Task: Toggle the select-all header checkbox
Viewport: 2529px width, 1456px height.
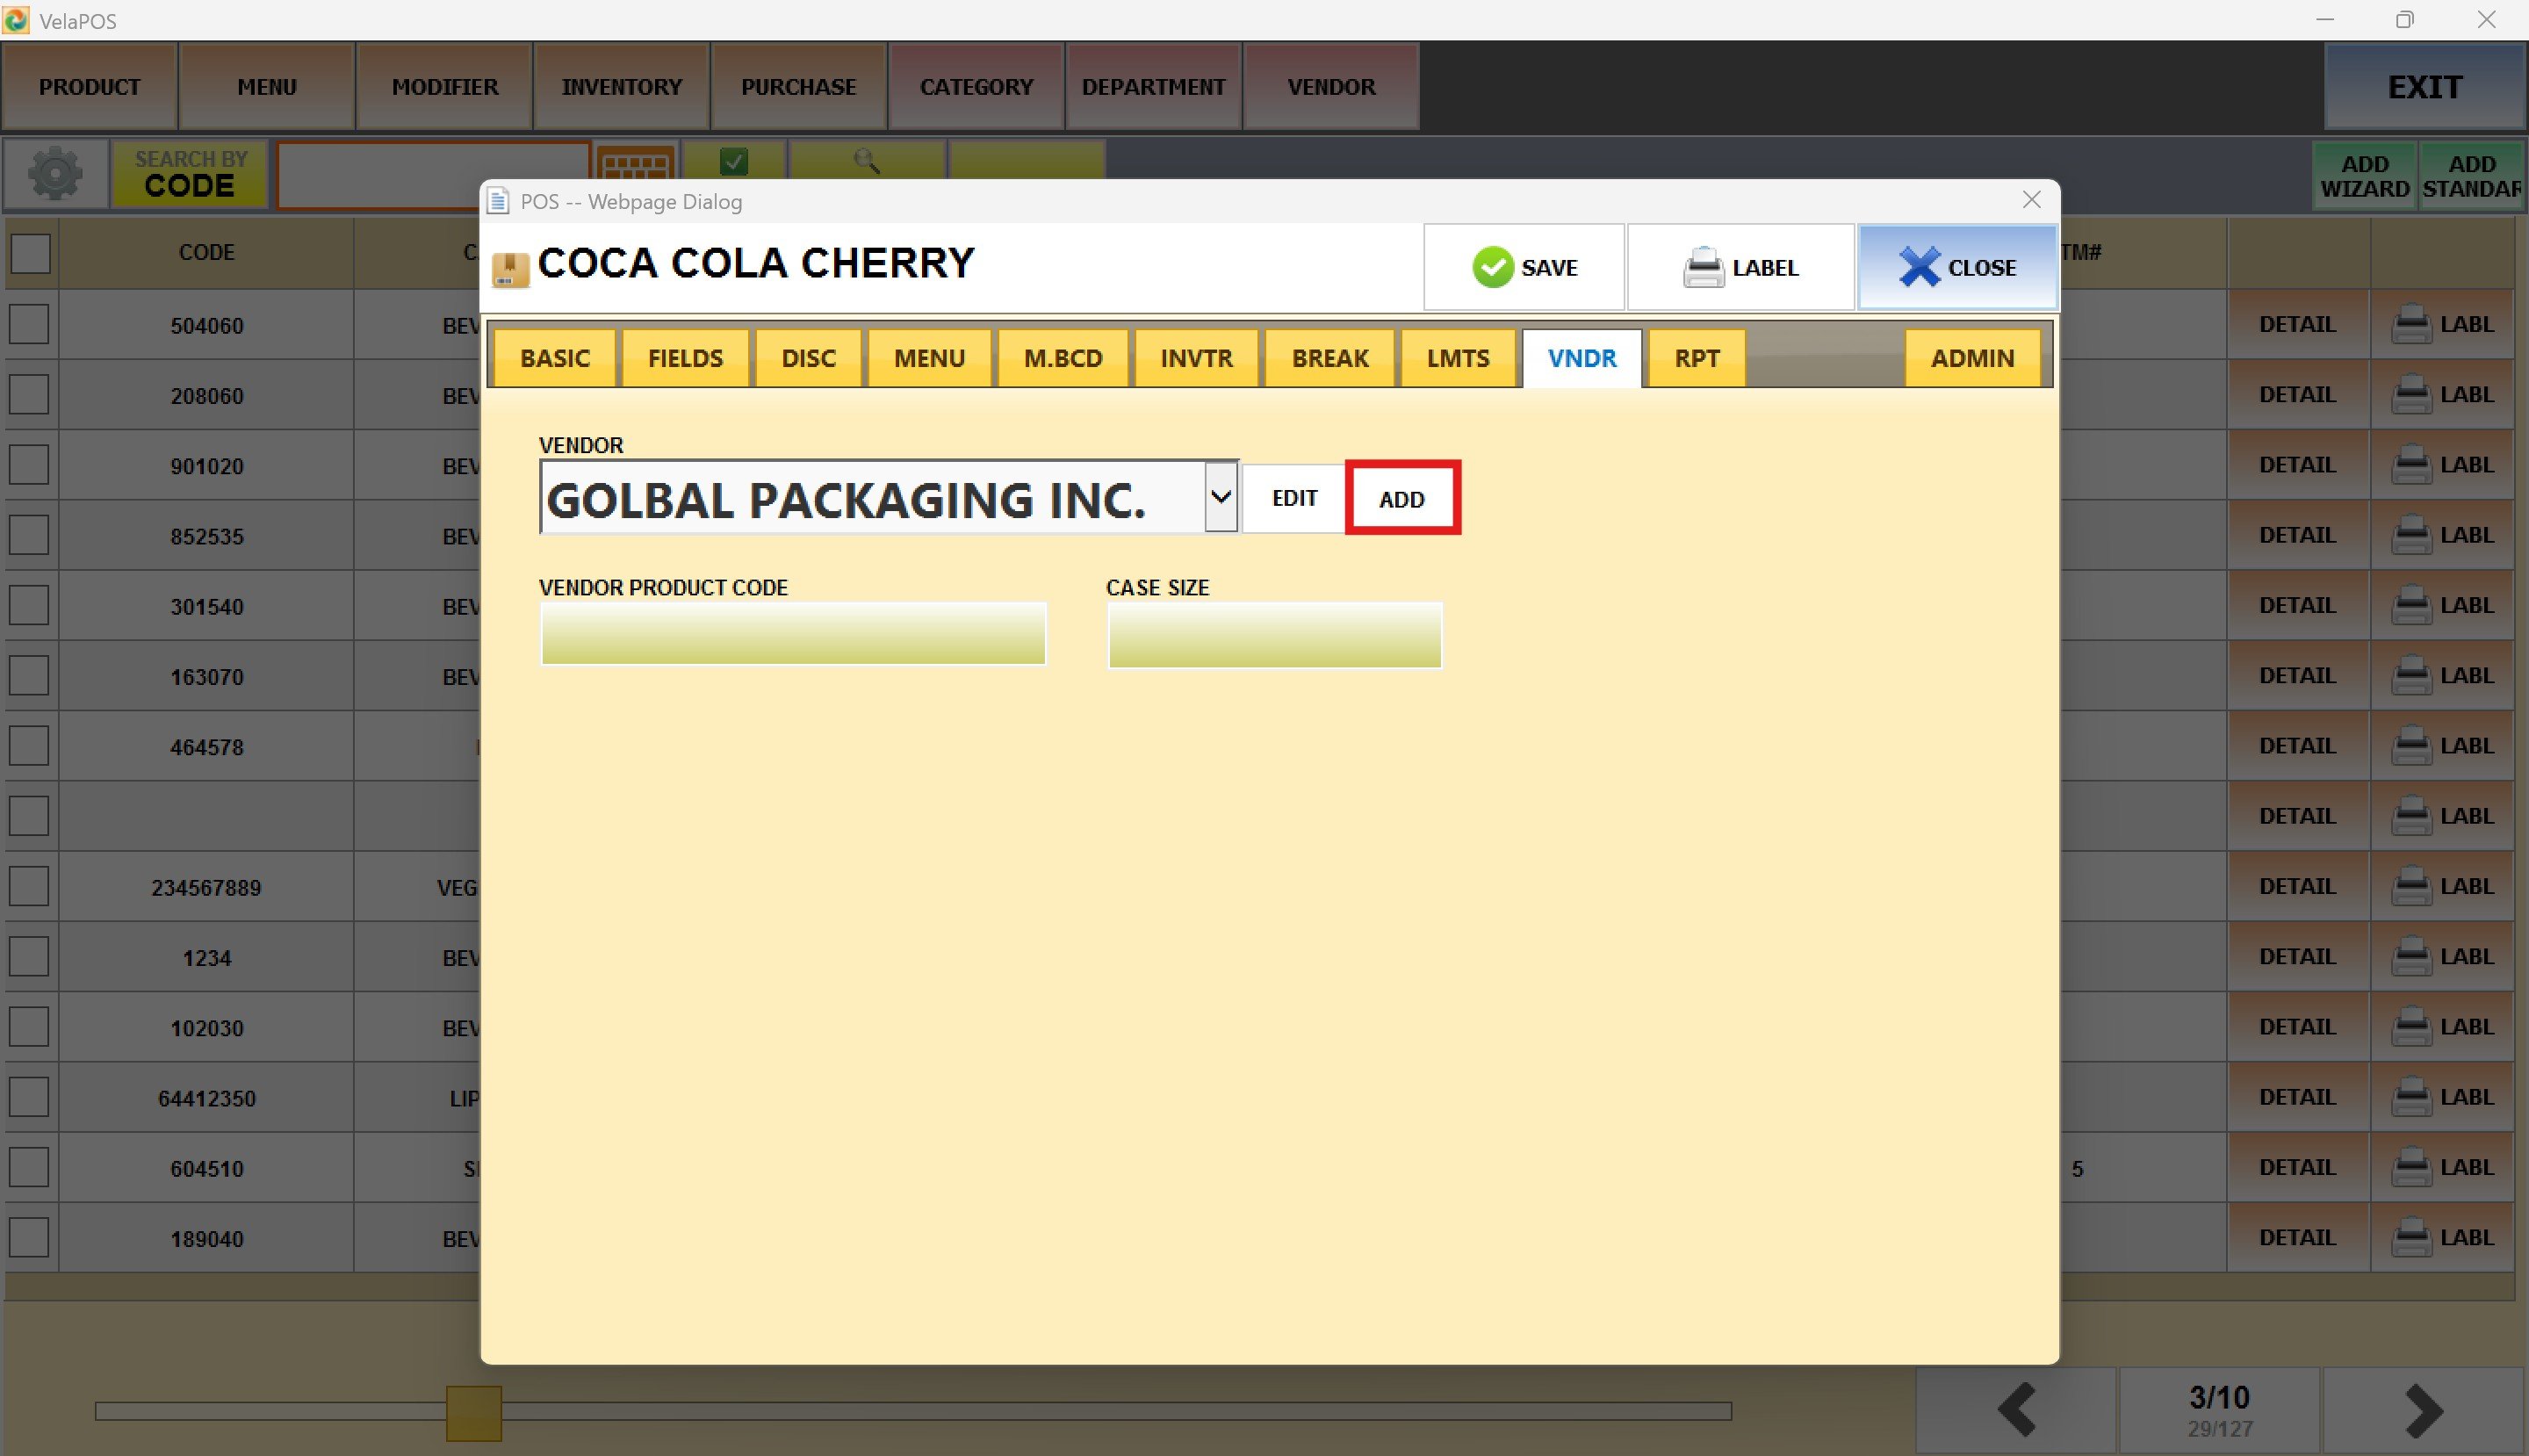Action: point(30,253)
